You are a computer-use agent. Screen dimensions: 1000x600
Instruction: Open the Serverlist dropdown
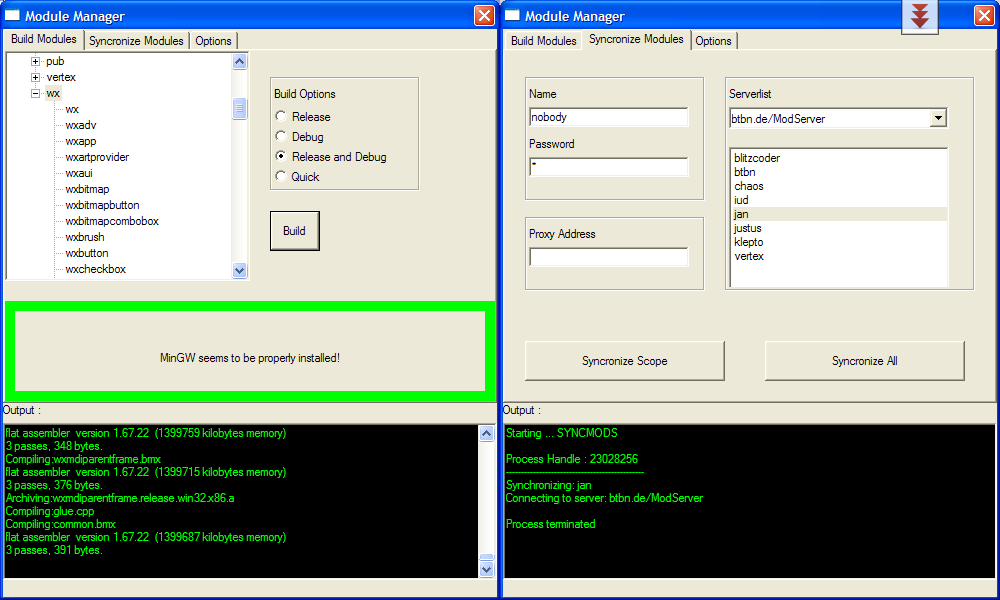(937, 119)
